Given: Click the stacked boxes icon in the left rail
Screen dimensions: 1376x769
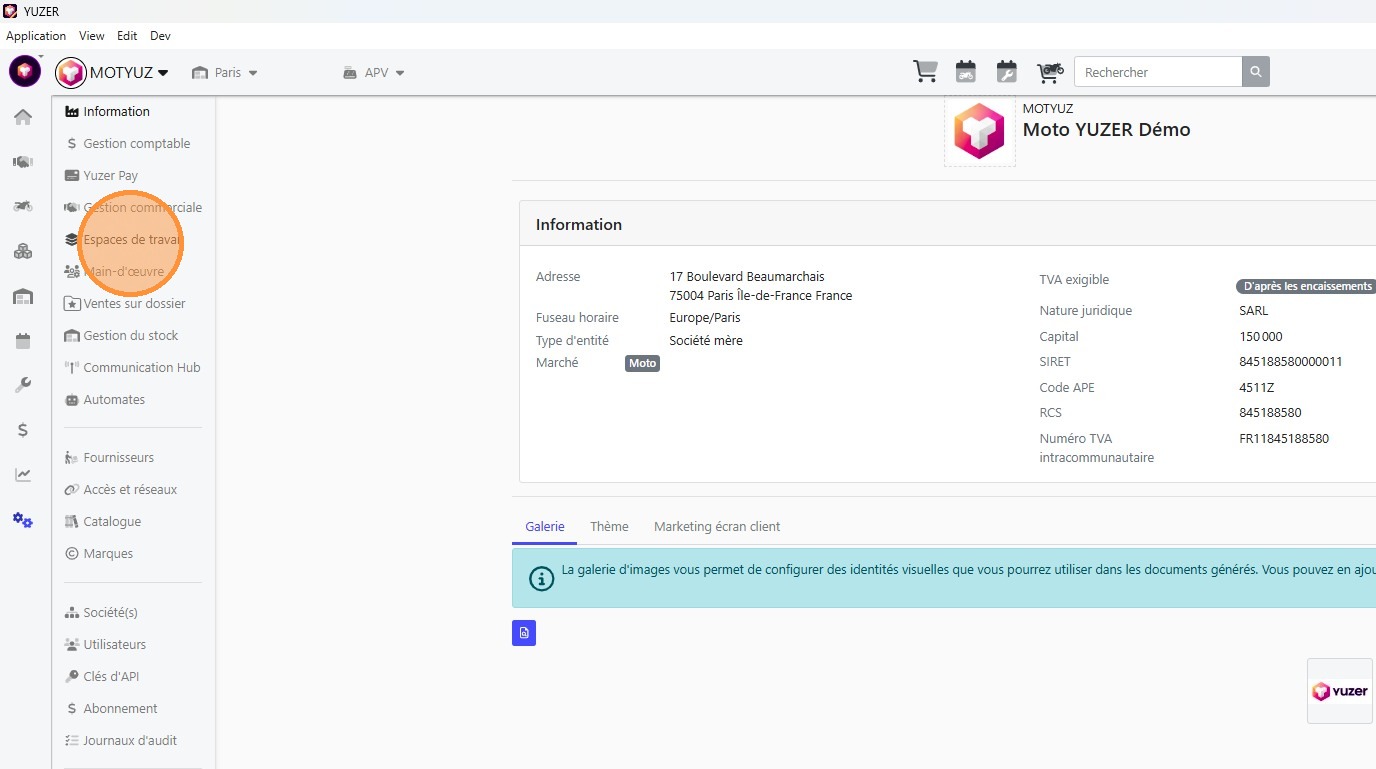Looking at the screenshot, I should tap(23, 251).
